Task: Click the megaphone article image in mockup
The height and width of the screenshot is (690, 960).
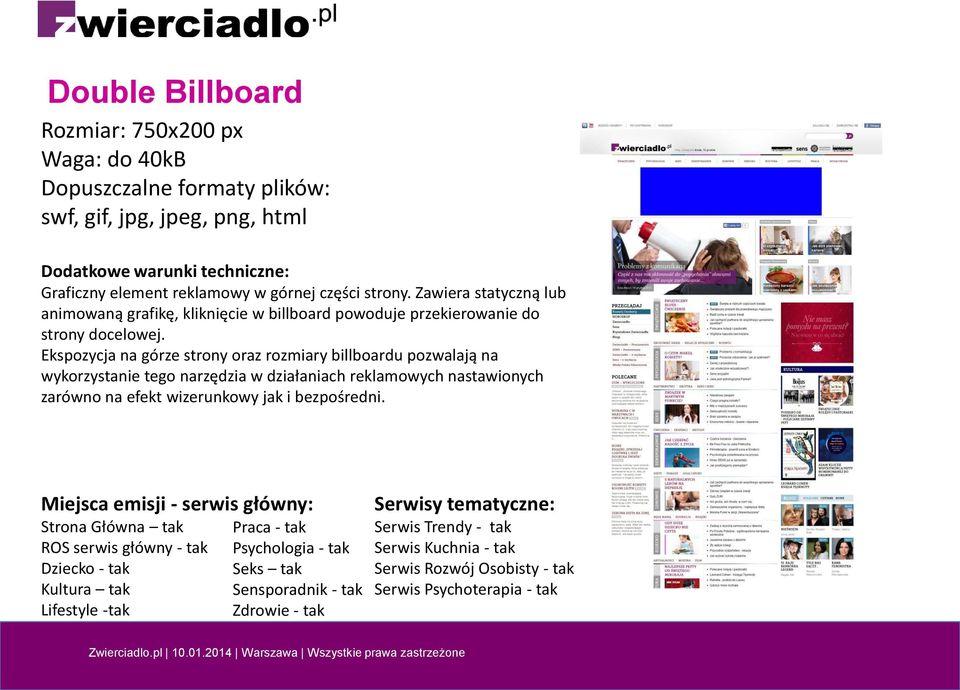Action: point(681,257)
